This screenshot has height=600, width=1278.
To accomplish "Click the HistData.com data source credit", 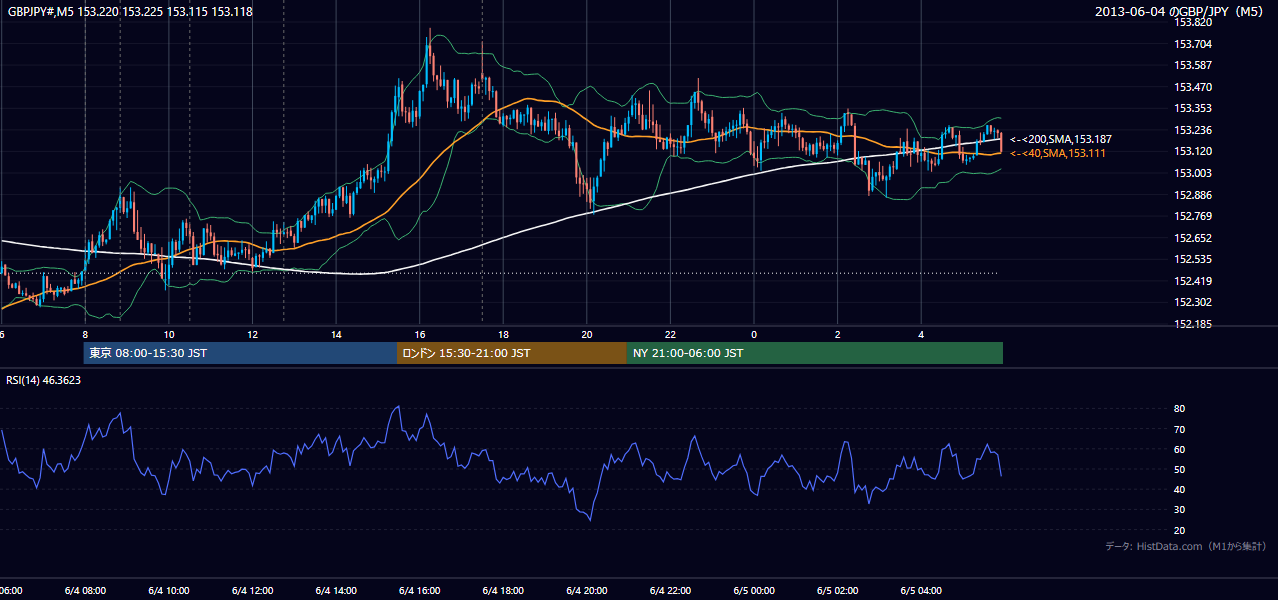I will [x=1186, y=546].
